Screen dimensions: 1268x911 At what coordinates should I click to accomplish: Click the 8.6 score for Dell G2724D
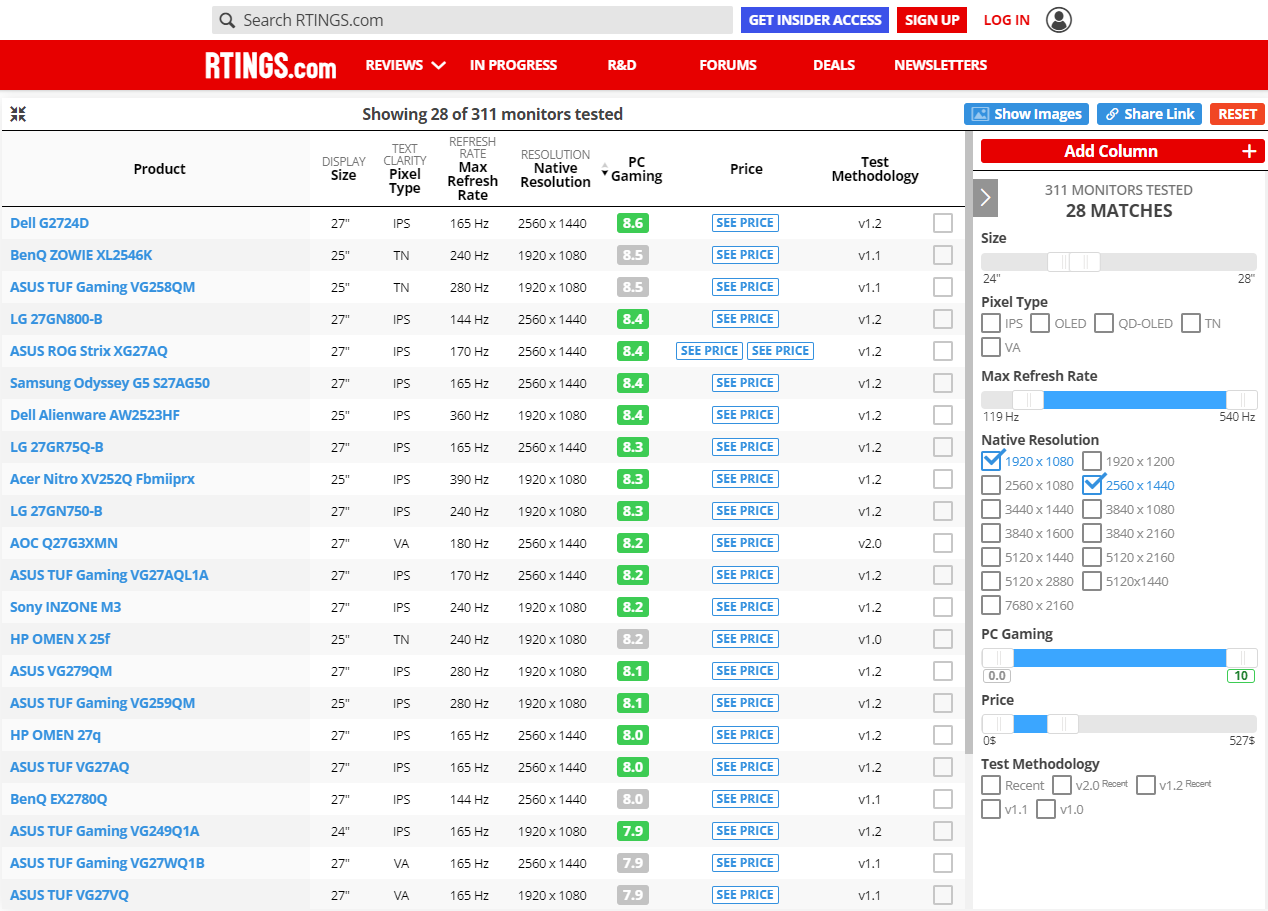coord(633,223)
